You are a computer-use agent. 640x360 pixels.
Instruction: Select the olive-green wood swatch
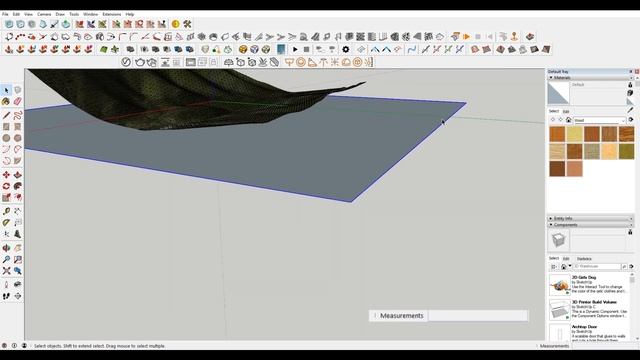[x=626, y=151]
